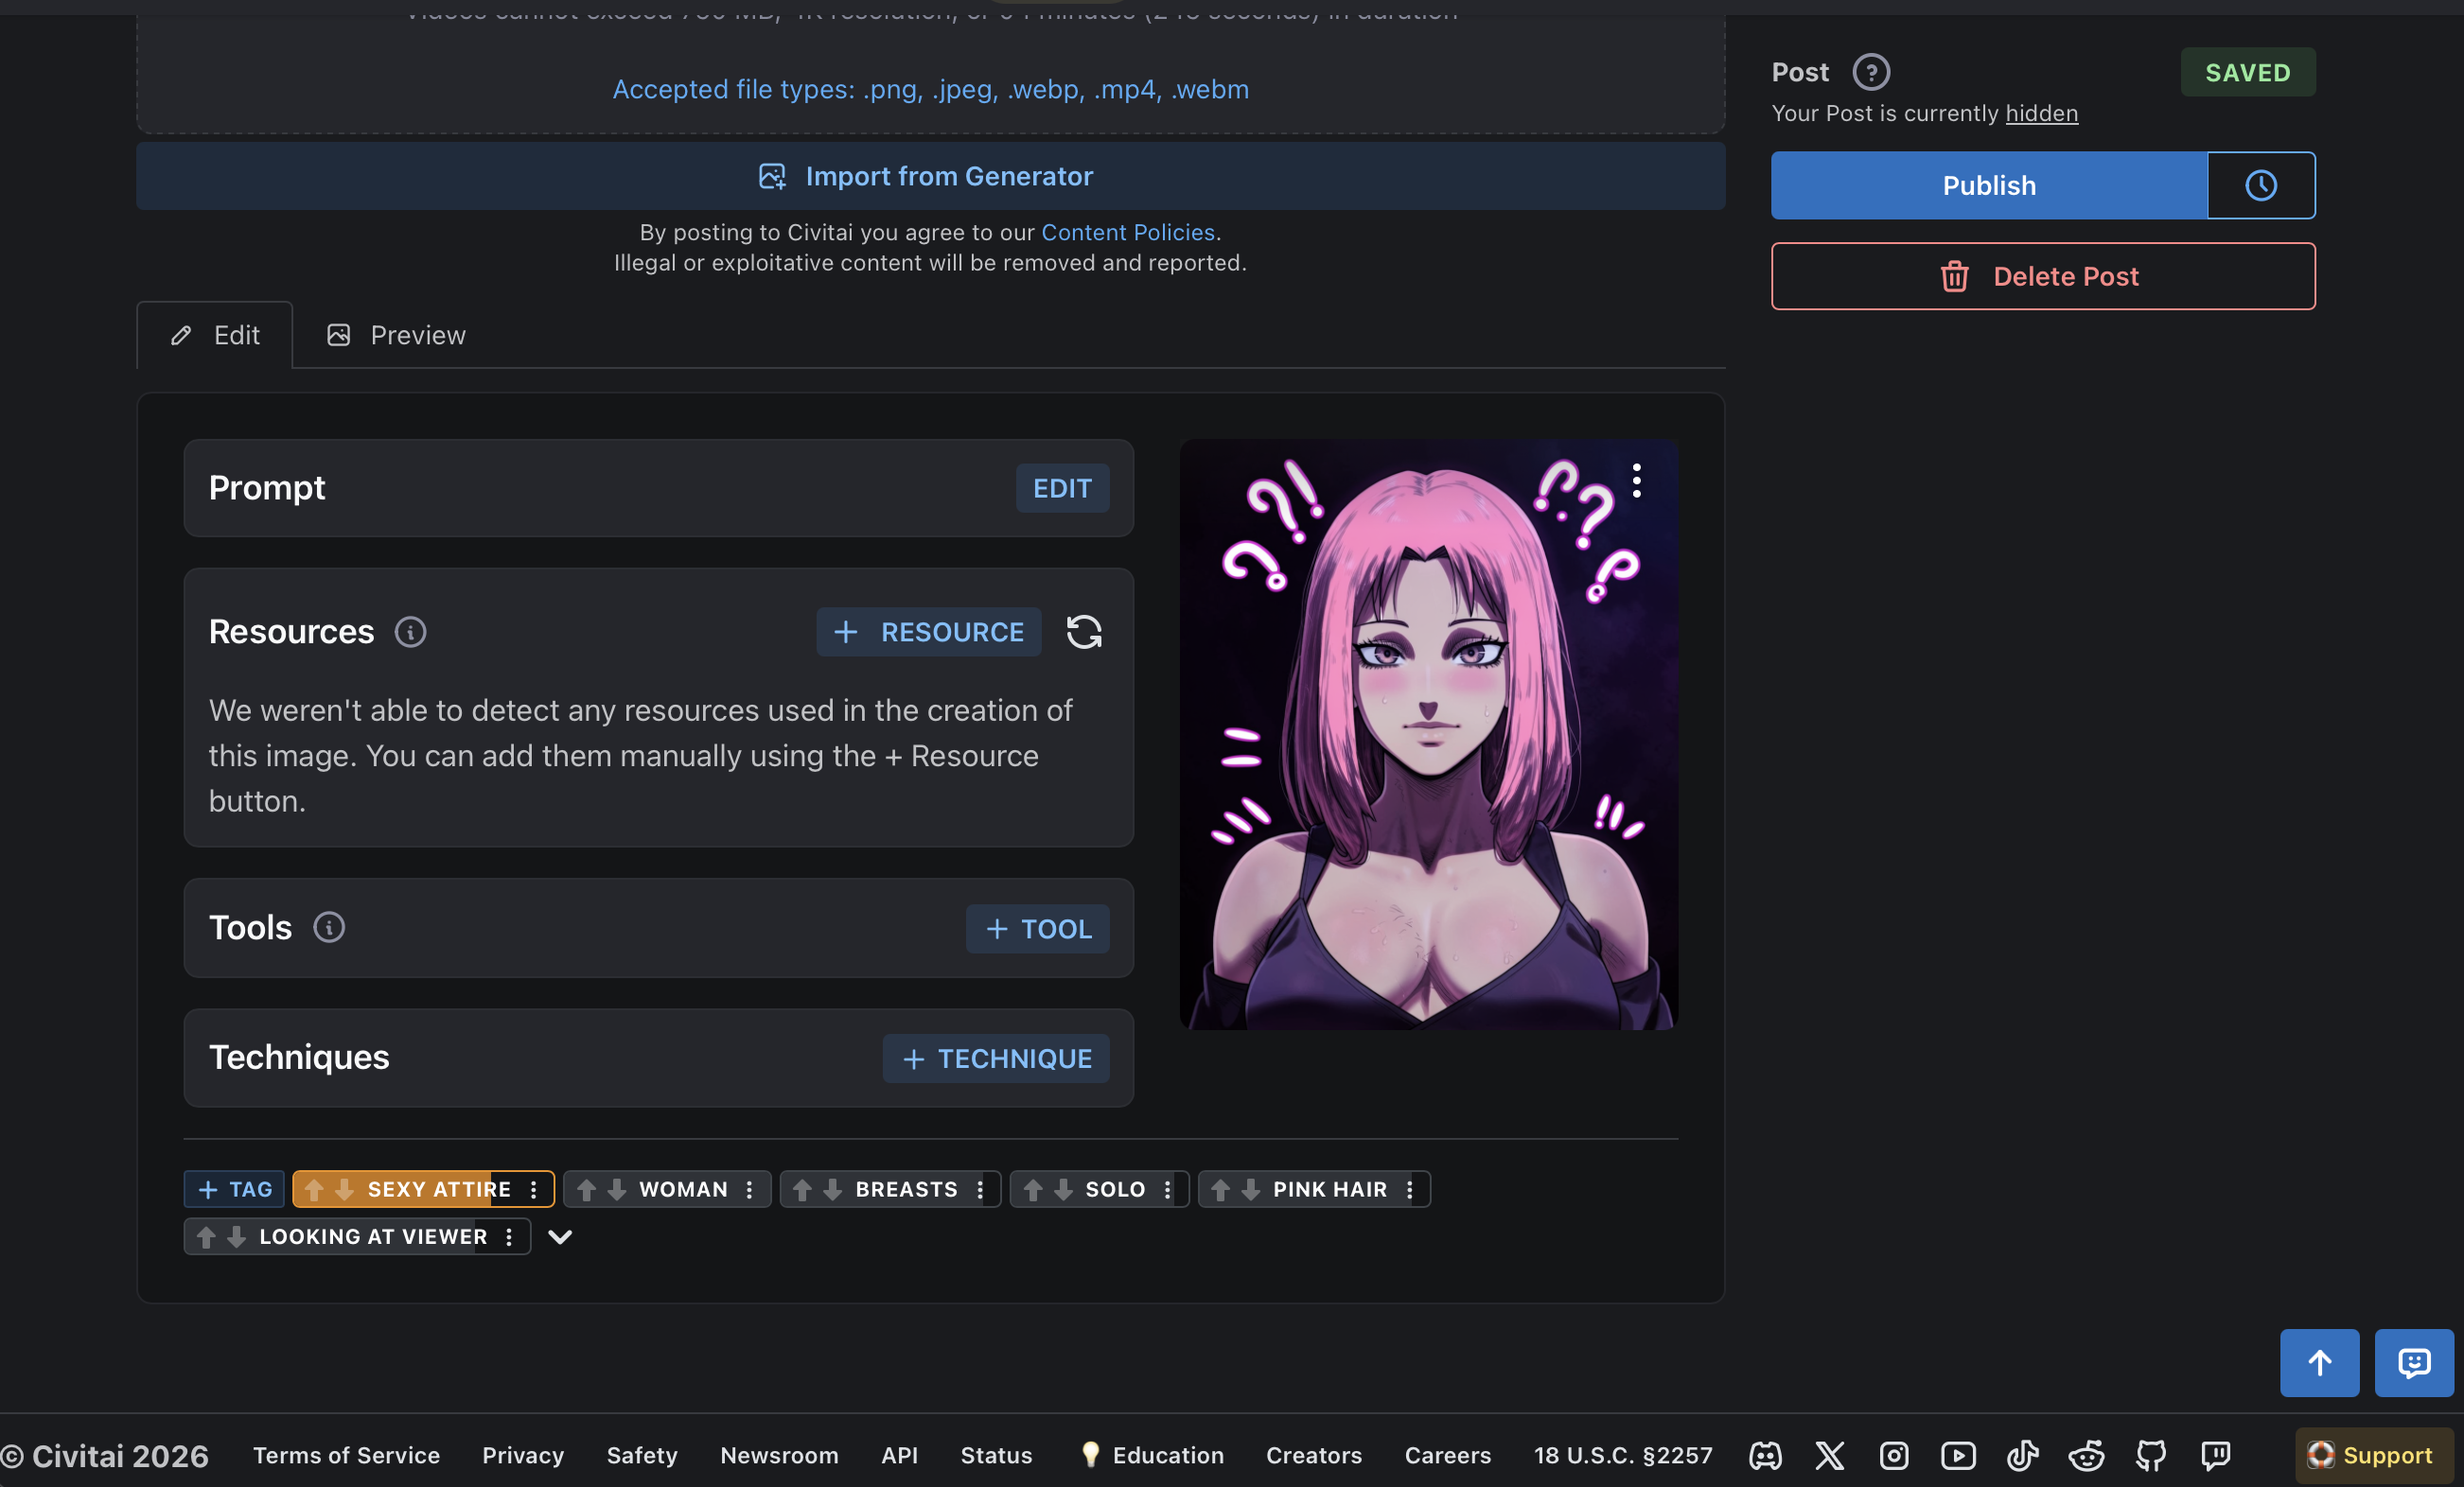Open the SEXY ATTIRE tag options menu
The image size is (2464, 1487).
[534, 1189]
